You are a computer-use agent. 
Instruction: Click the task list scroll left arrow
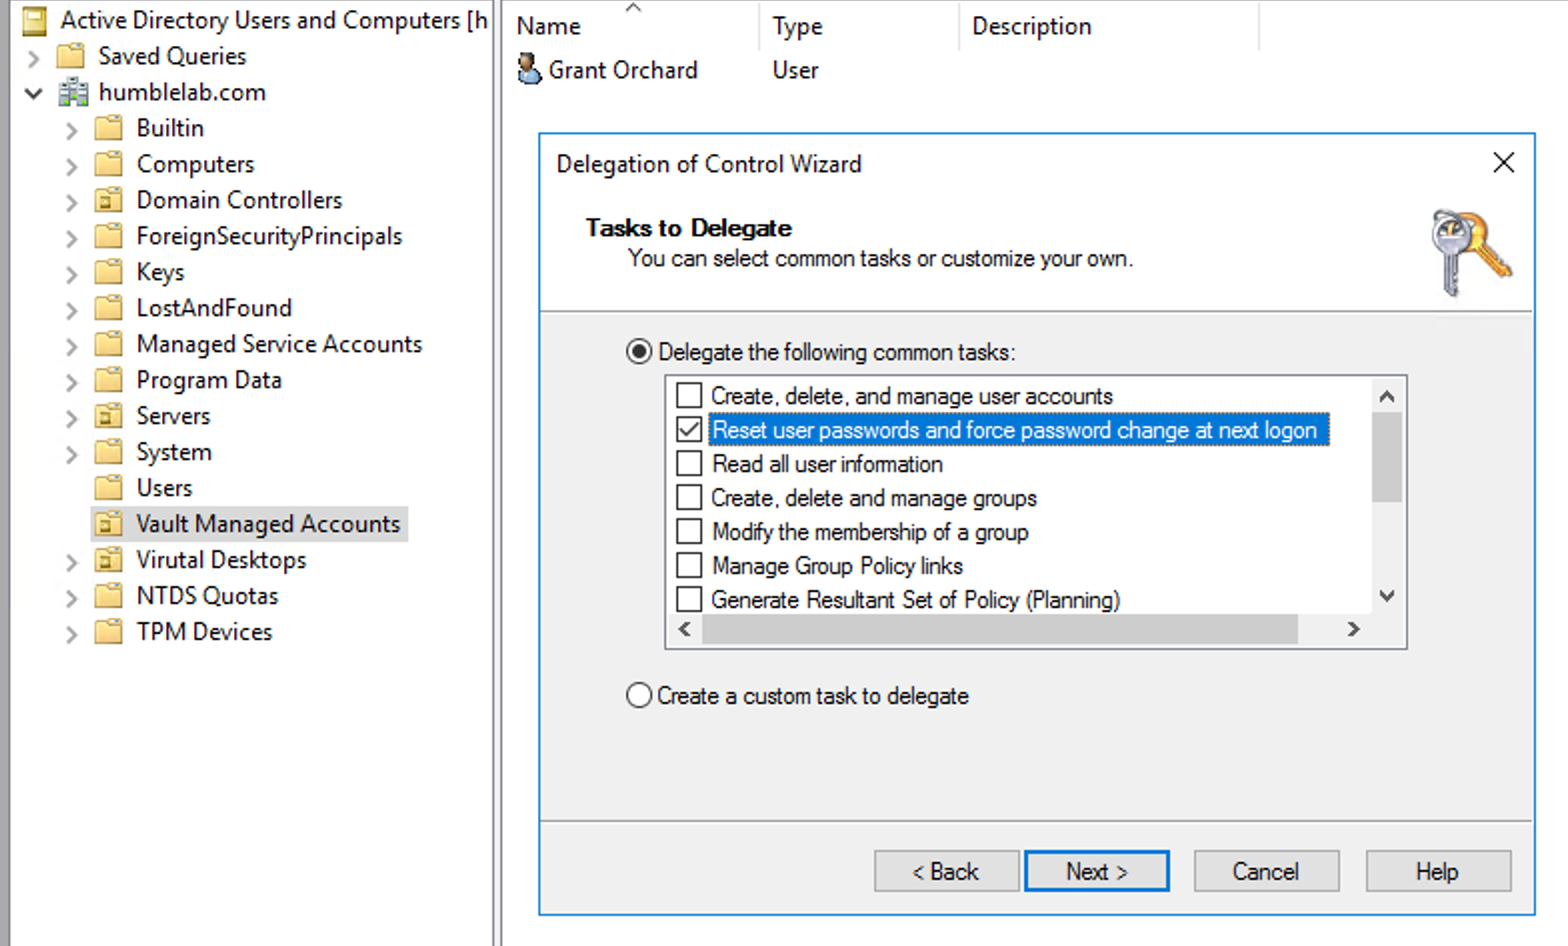point(685,629)
